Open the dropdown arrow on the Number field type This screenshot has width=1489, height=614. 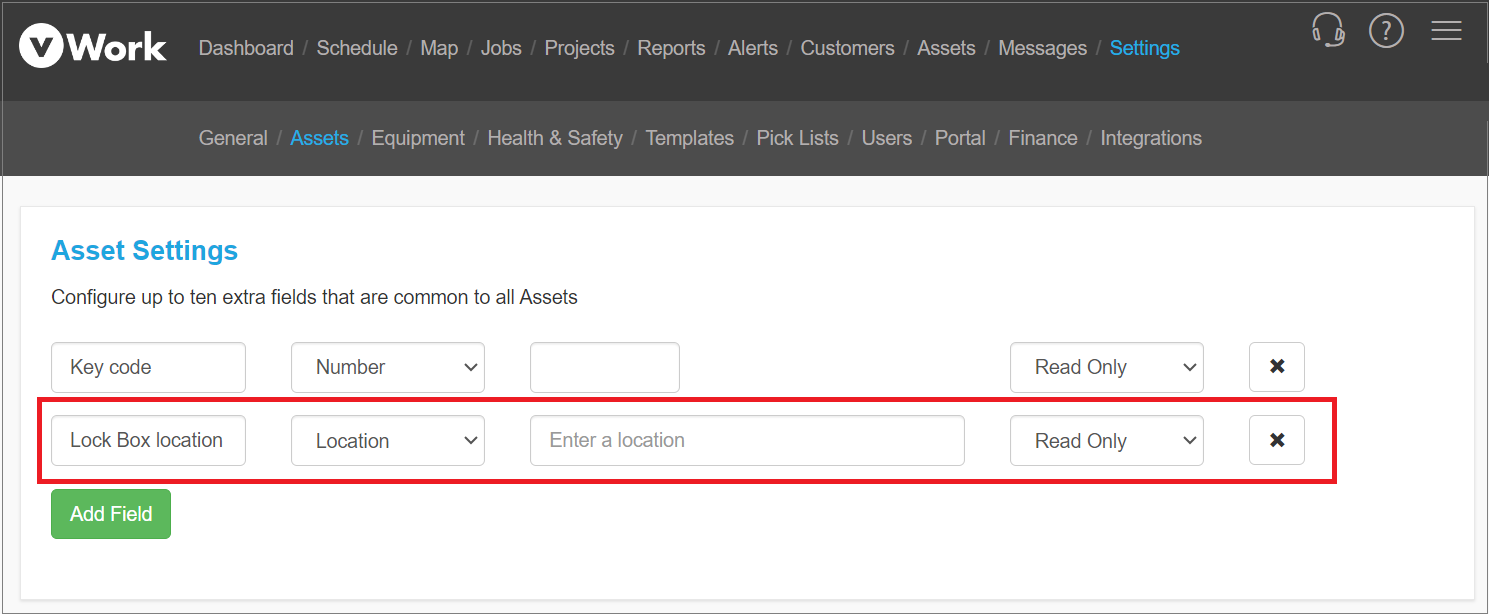[470, 367]
